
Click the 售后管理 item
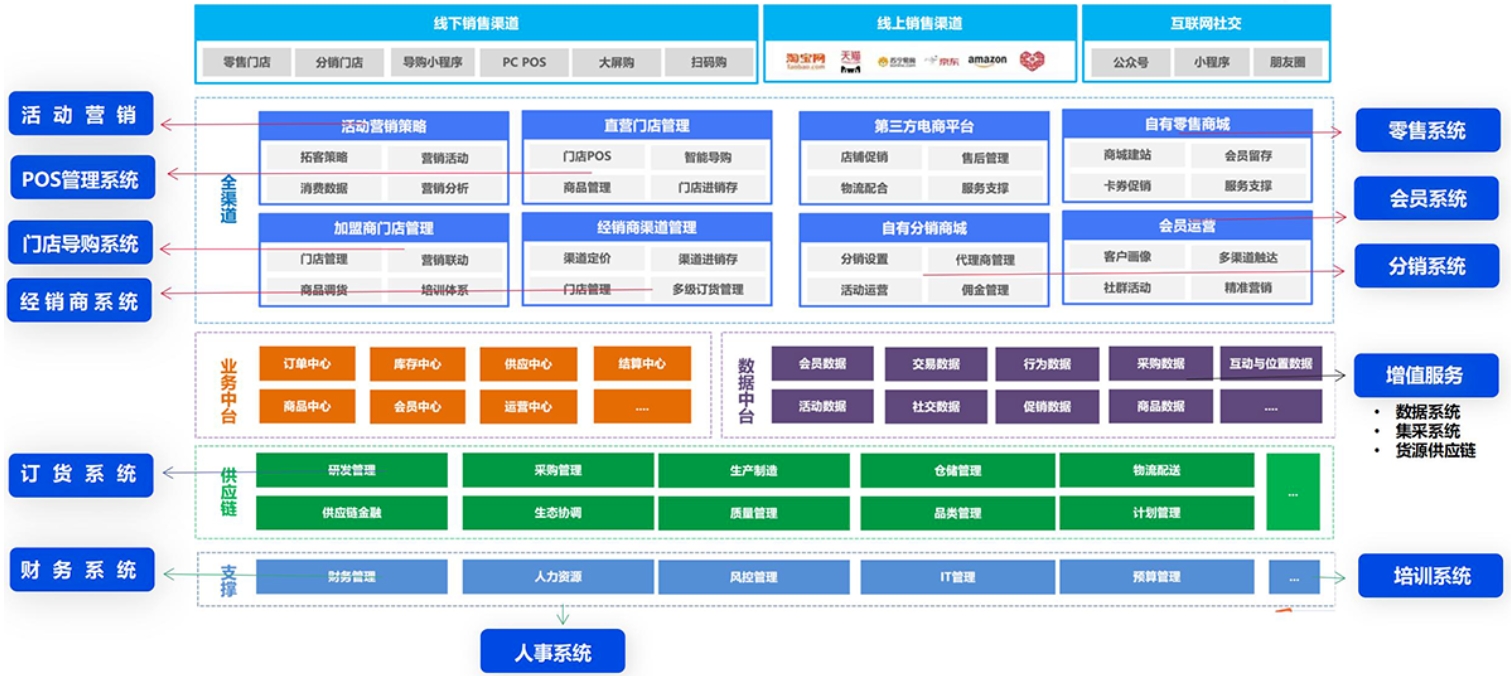pos(985,158)
